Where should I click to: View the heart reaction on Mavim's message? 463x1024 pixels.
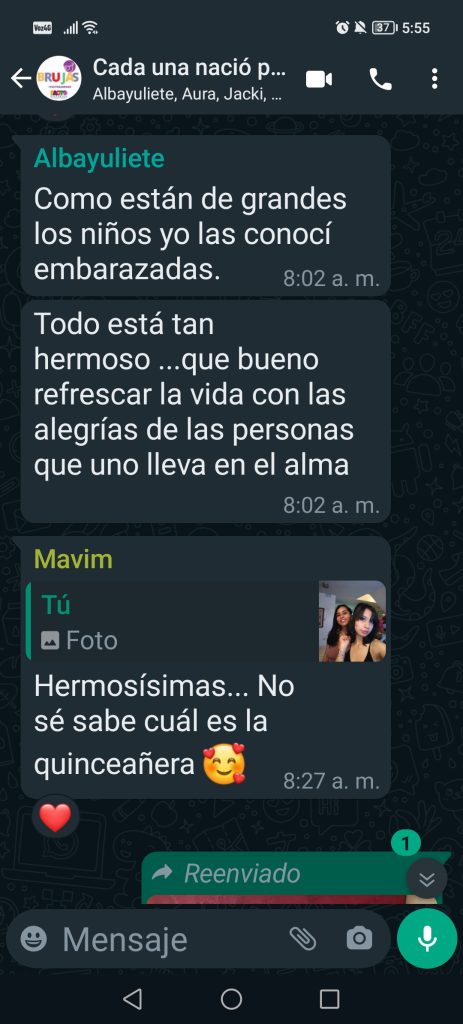56,818
